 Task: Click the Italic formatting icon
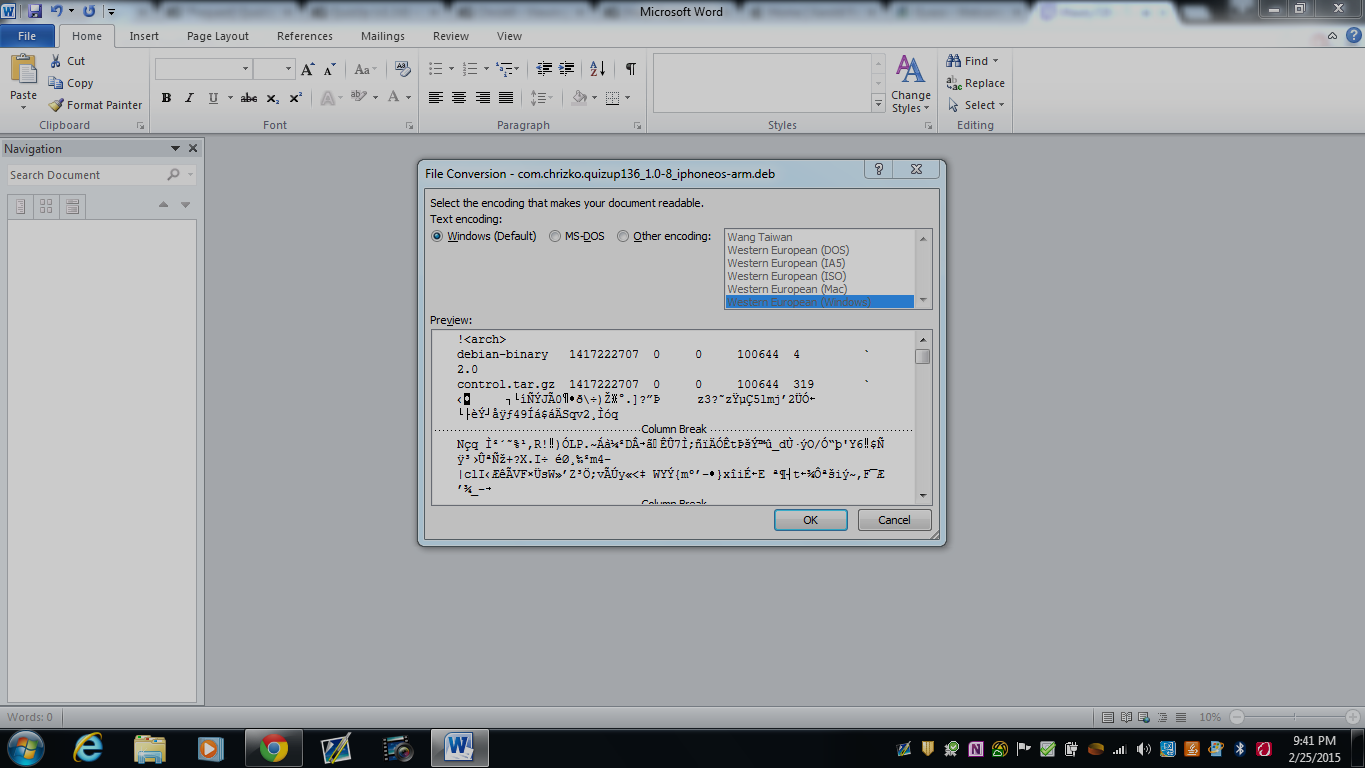tap(189, 98)
